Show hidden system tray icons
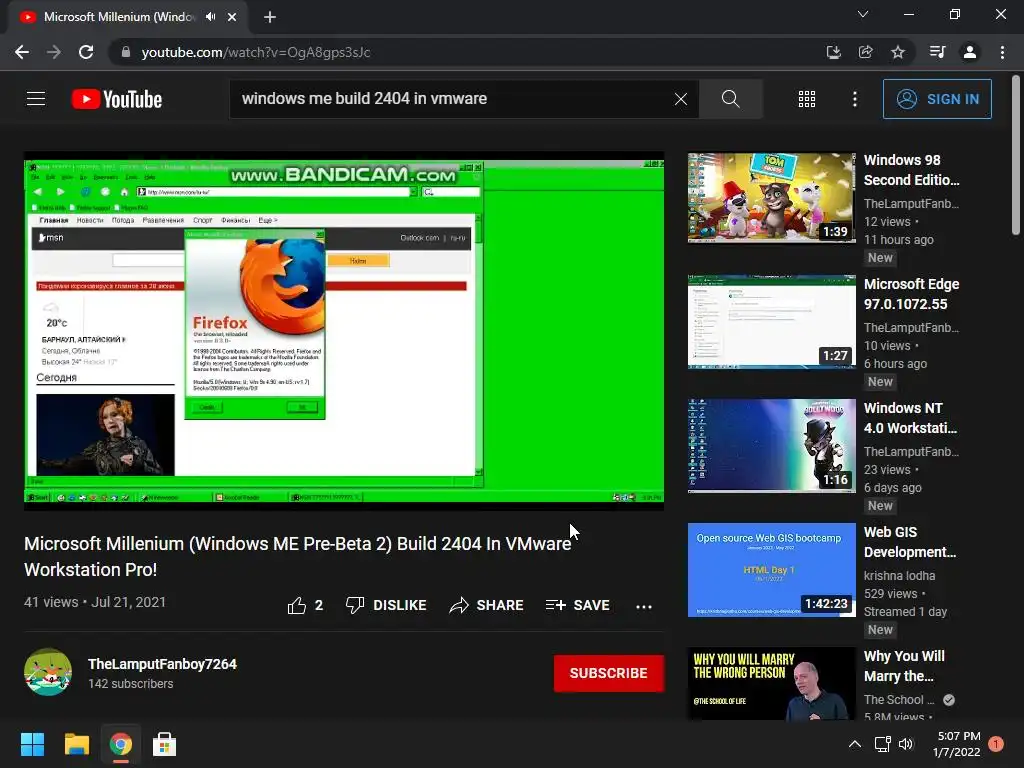 point(854,744)
